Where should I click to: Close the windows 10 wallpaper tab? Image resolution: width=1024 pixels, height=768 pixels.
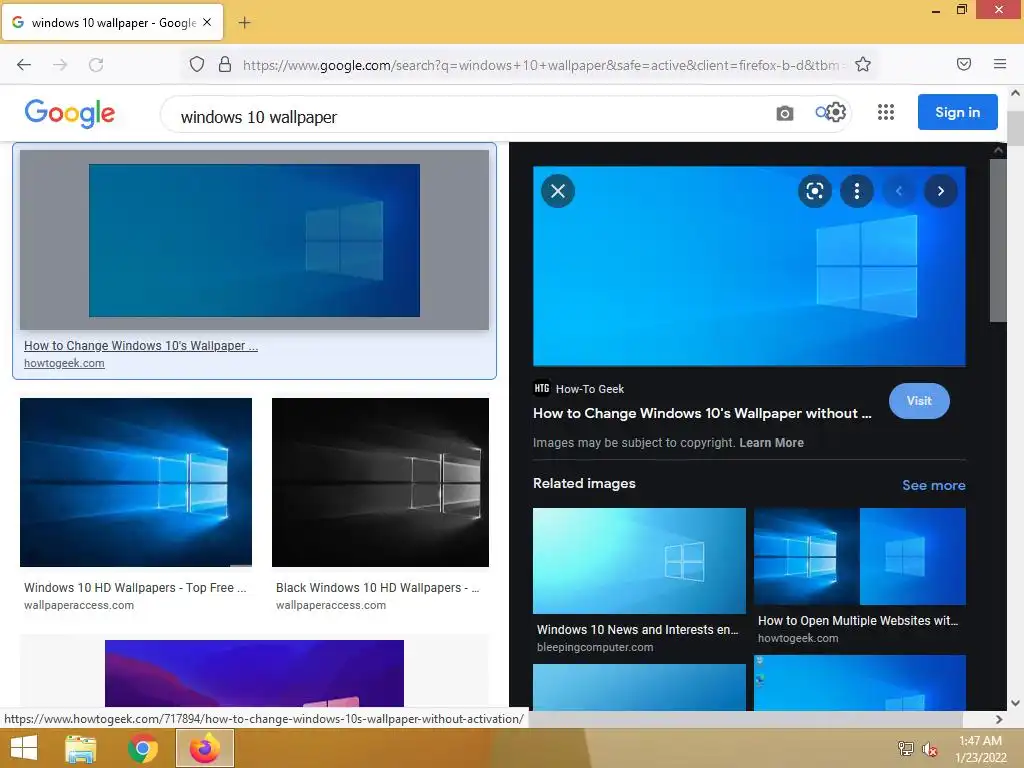point(207,22)
